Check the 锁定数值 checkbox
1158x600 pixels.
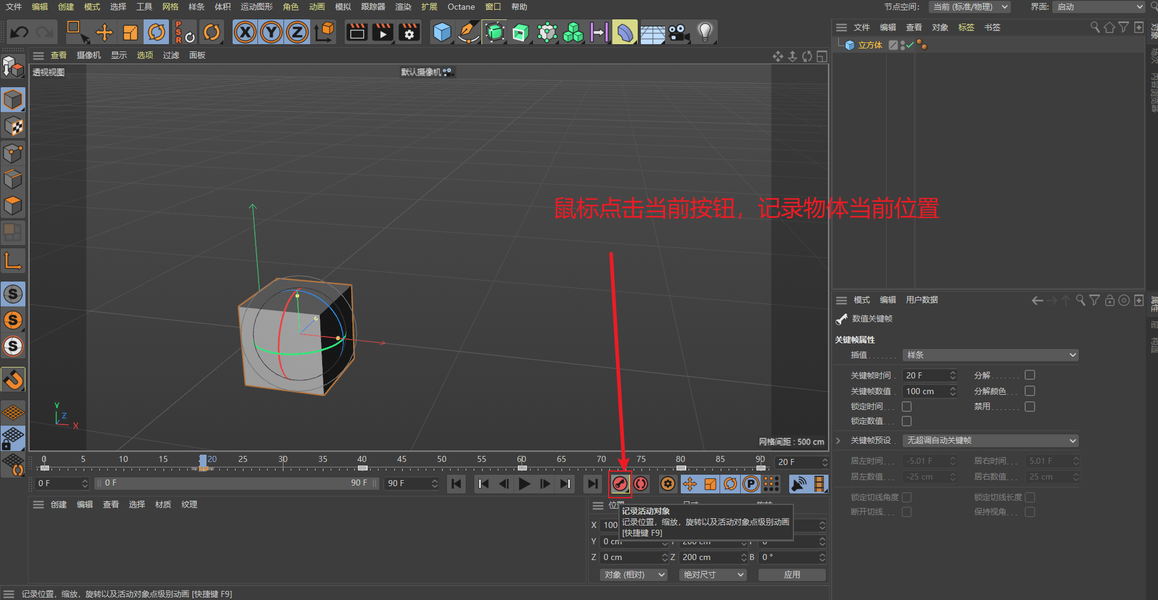[x=907, y=421]
